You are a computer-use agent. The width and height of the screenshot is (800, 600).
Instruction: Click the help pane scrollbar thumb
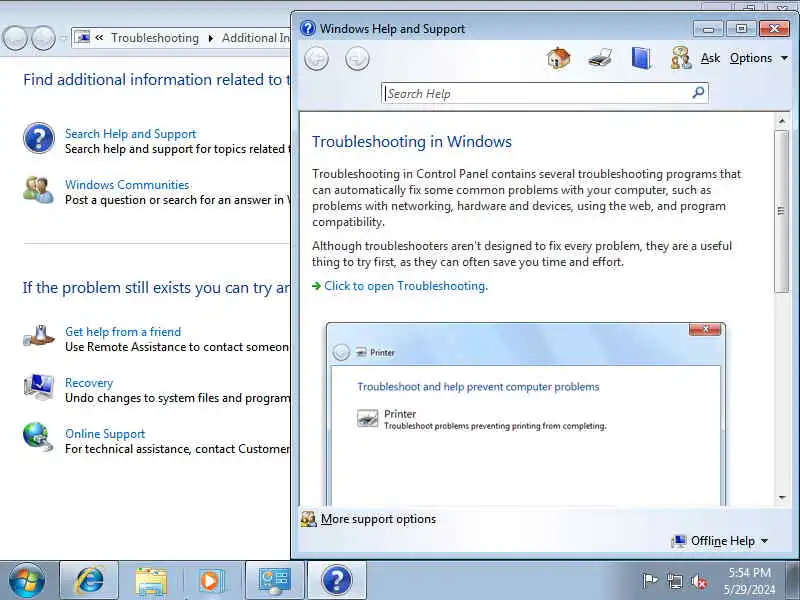781,211
